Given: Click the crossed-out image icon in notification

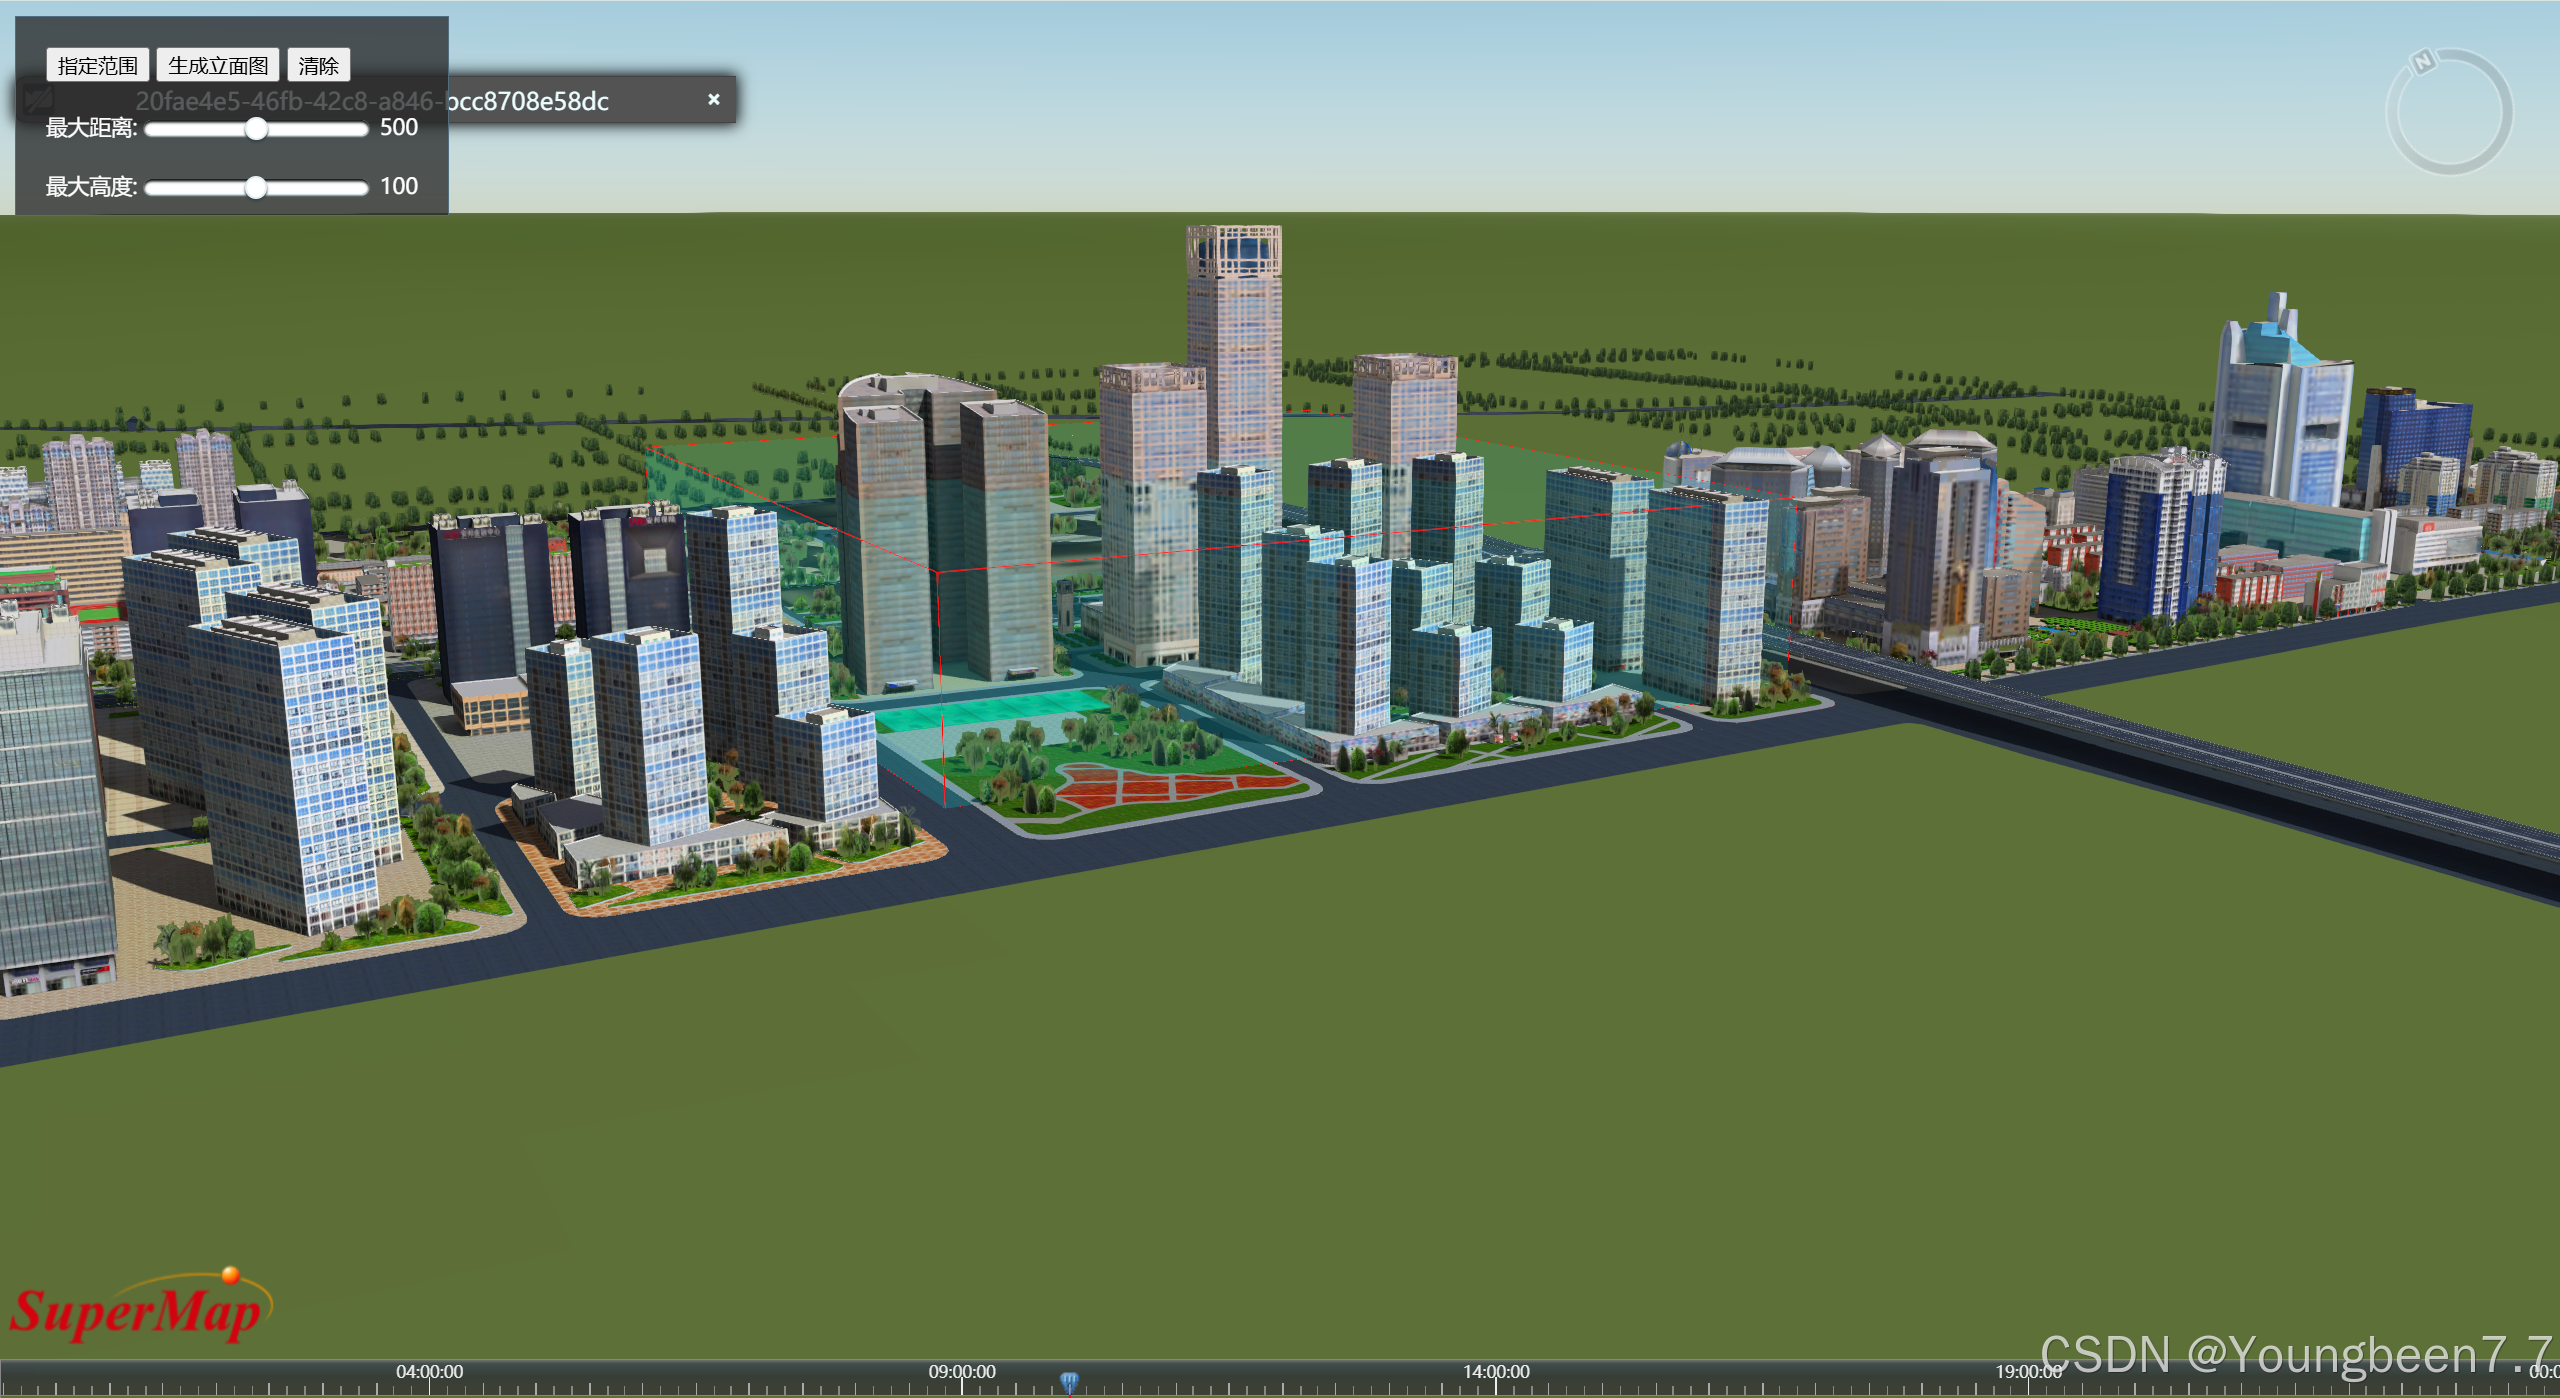Looking at the screenshot, I should click(38, 99).
